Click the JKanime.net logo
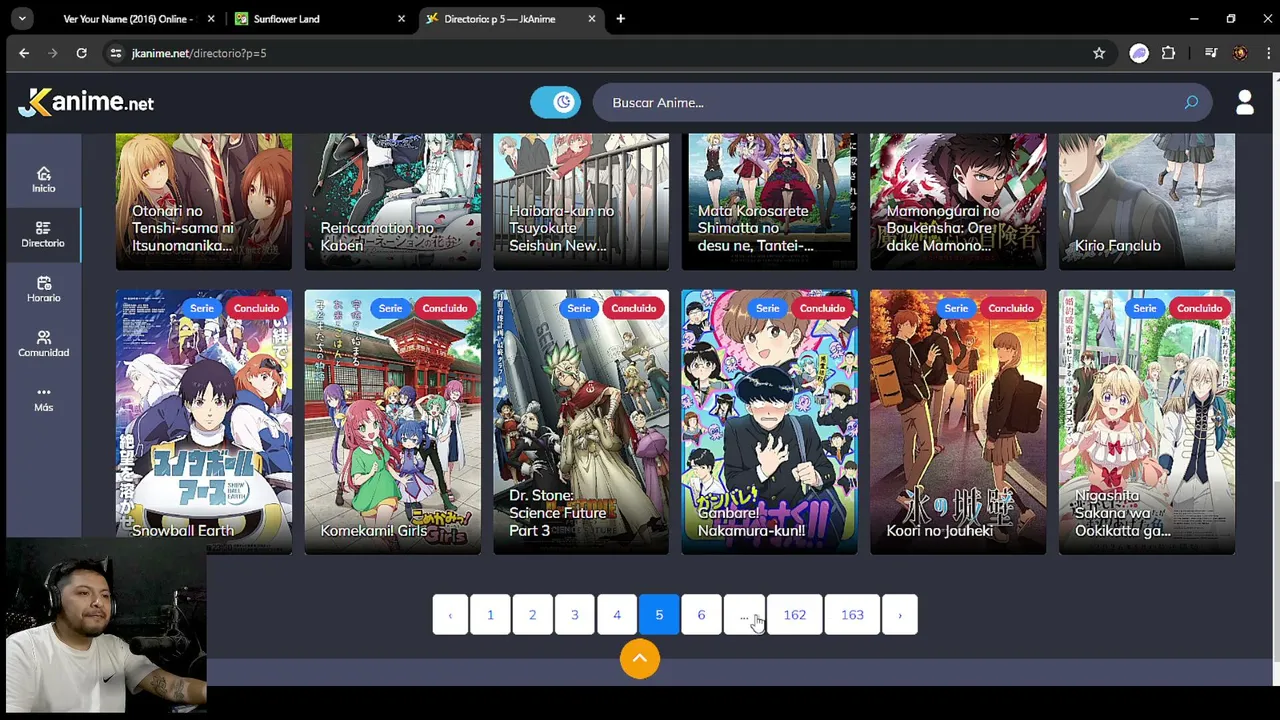 click(x=86, y=102)
